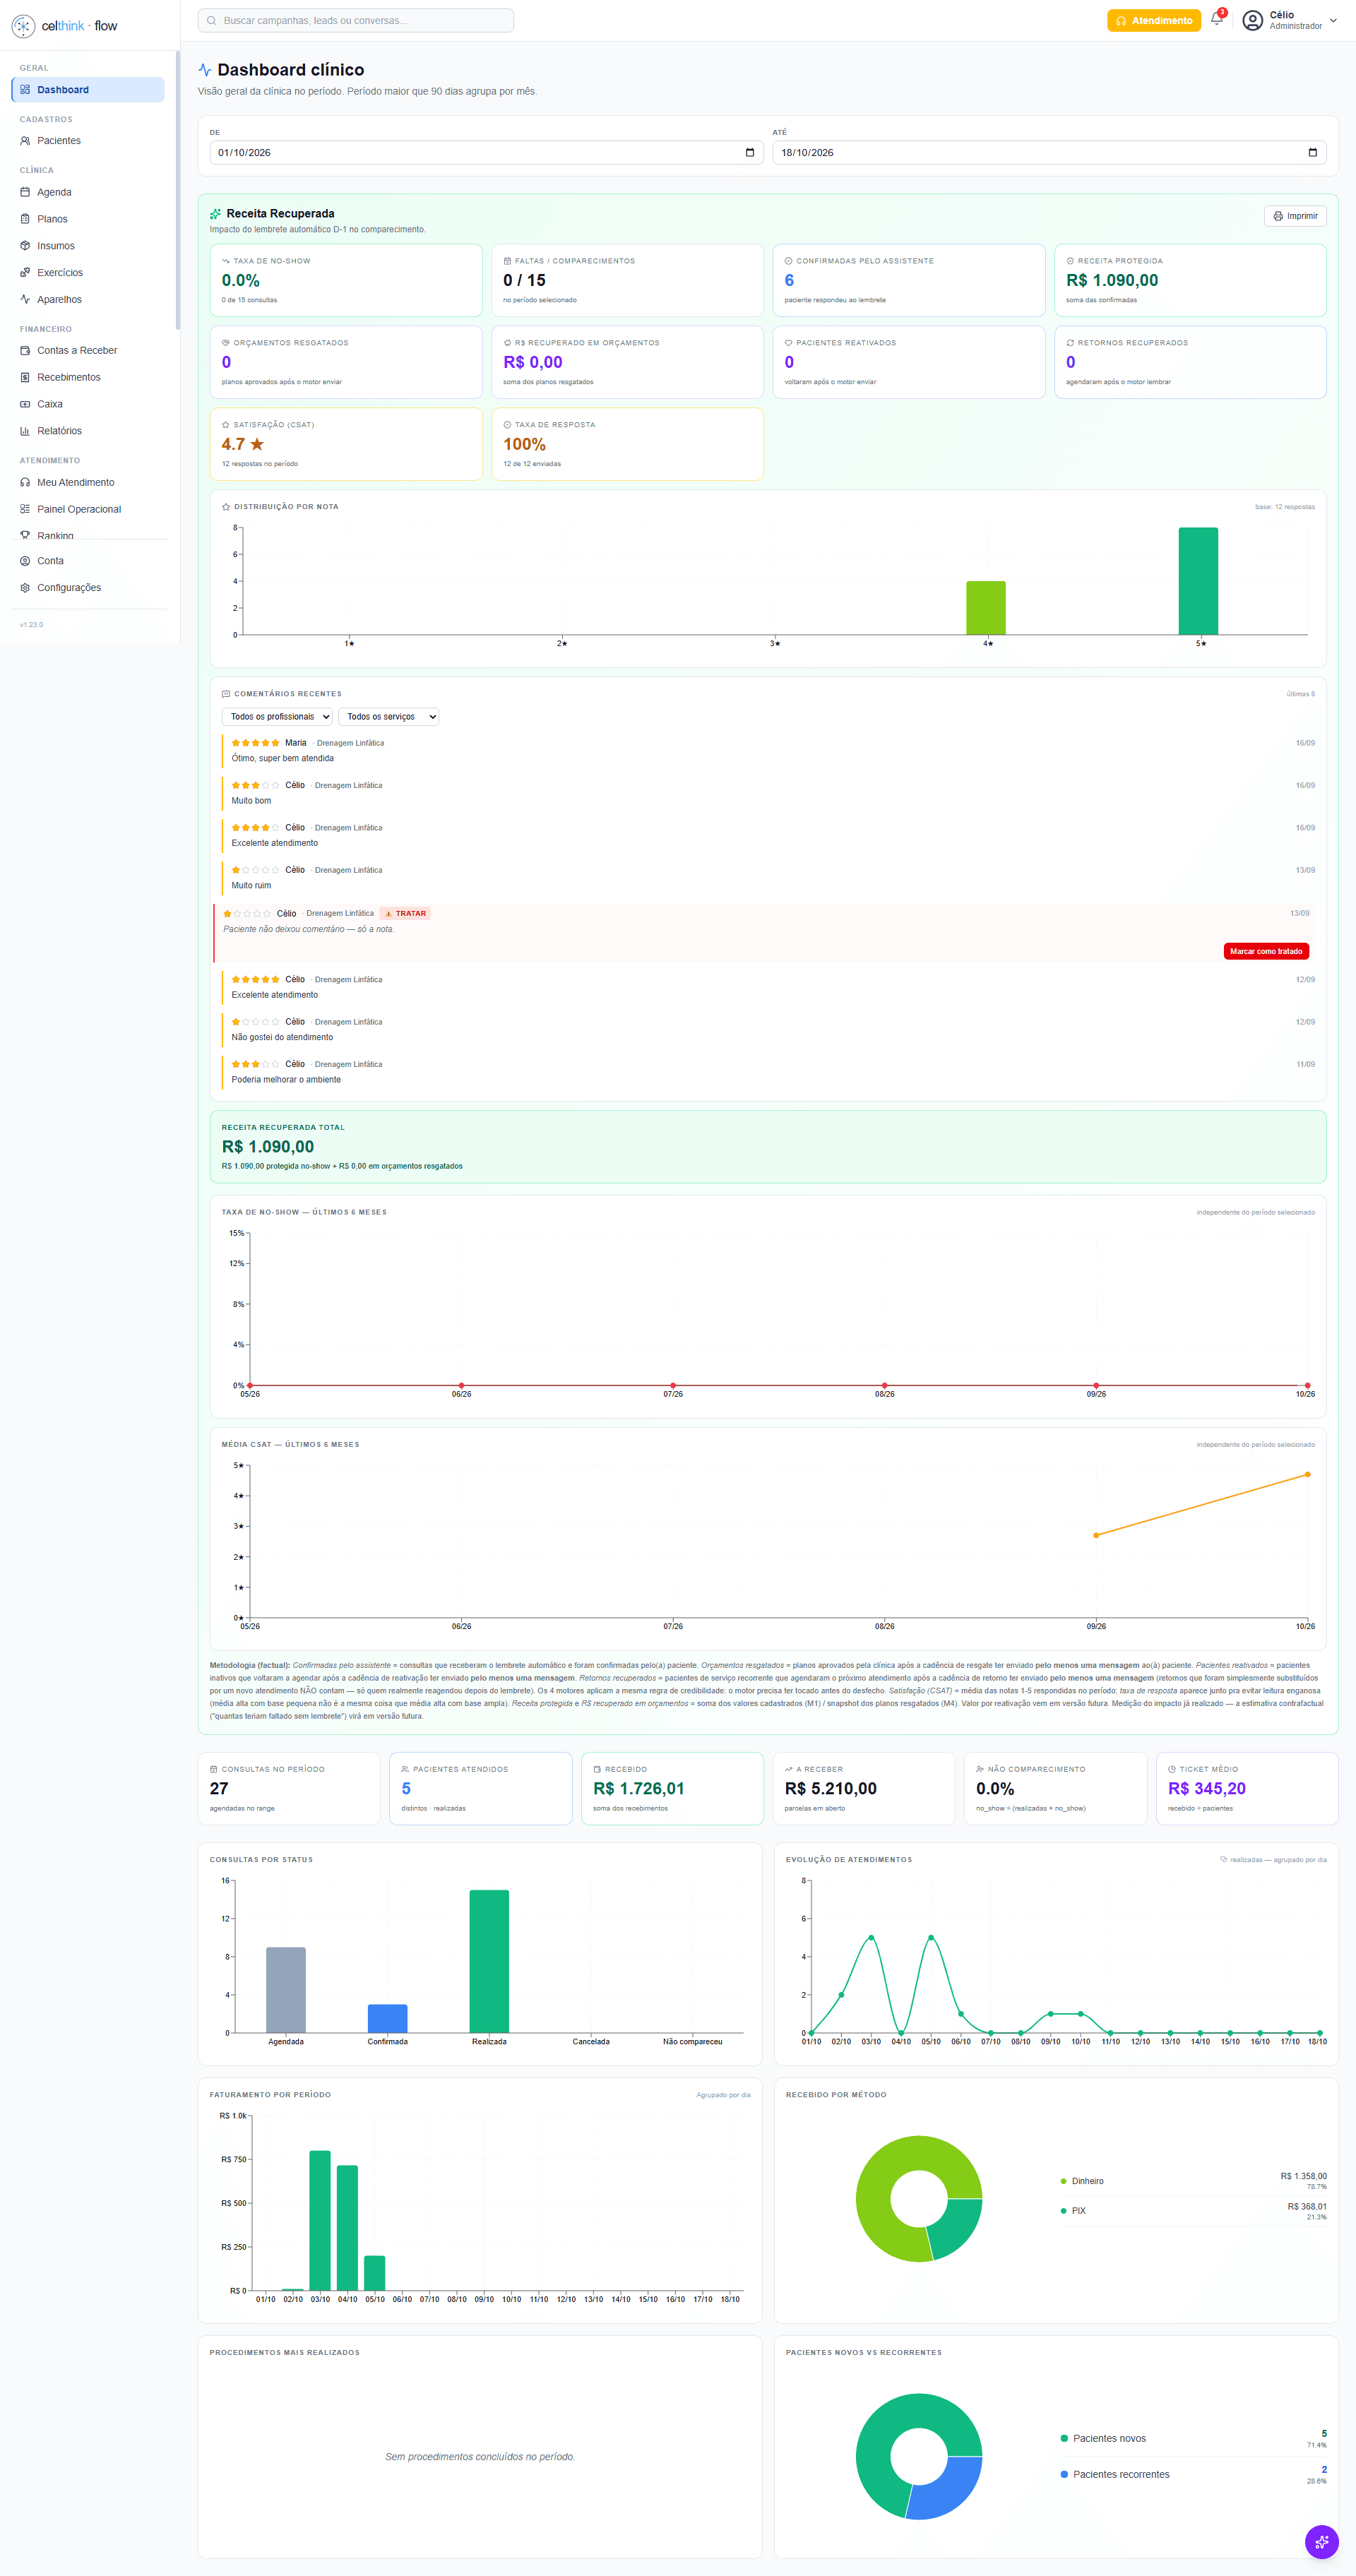This screenshot has height=2576, width=1356.
Task: Open Meu Atendimento link
Action: coord(88,482)
